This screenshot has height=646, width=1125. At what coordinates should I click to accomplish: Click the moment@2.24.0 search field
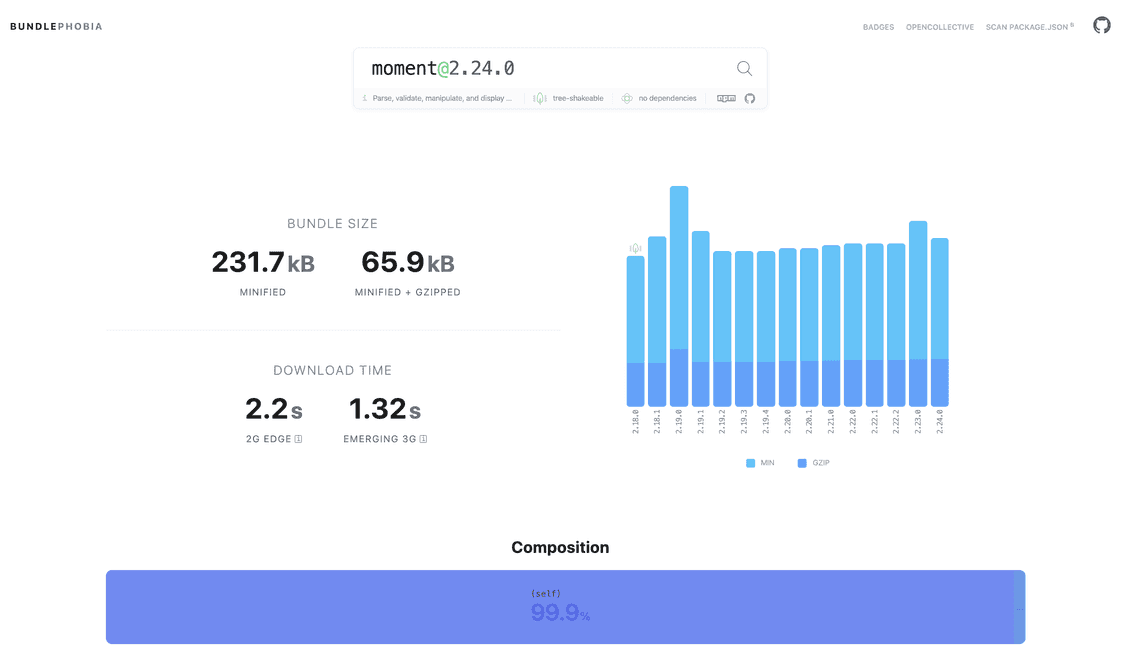point(540,68)
